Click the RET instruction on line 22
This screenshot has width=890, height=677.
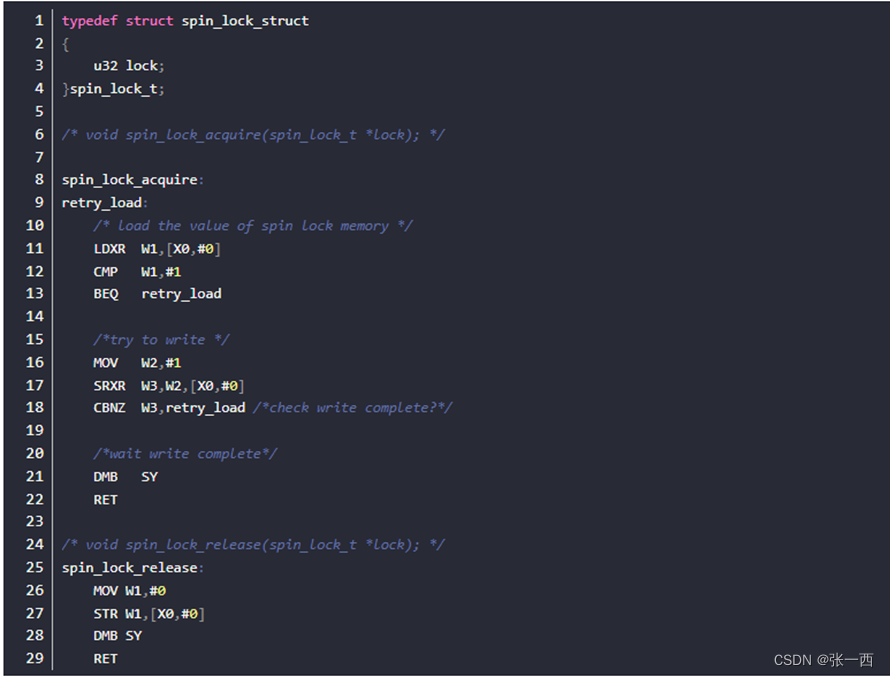point(105,500)
